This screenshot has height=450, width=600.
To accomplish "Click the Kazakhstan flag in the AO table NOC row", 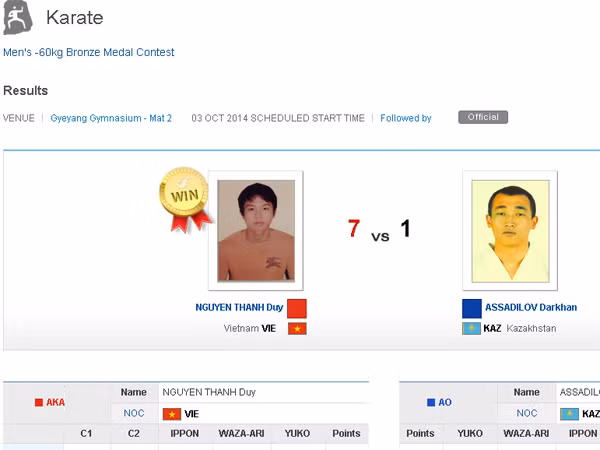I will tap(569, 414).
